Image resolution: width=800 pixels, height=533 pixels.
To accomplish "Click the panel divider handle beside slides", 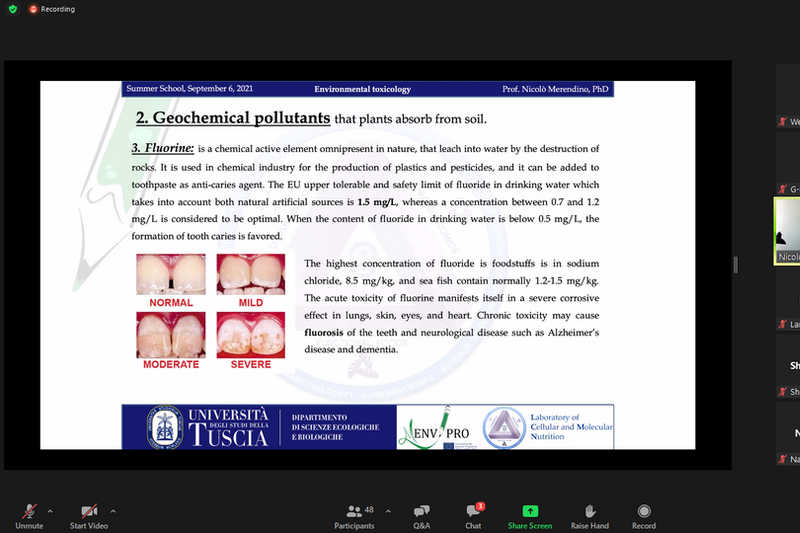I will tap(735, 265).
